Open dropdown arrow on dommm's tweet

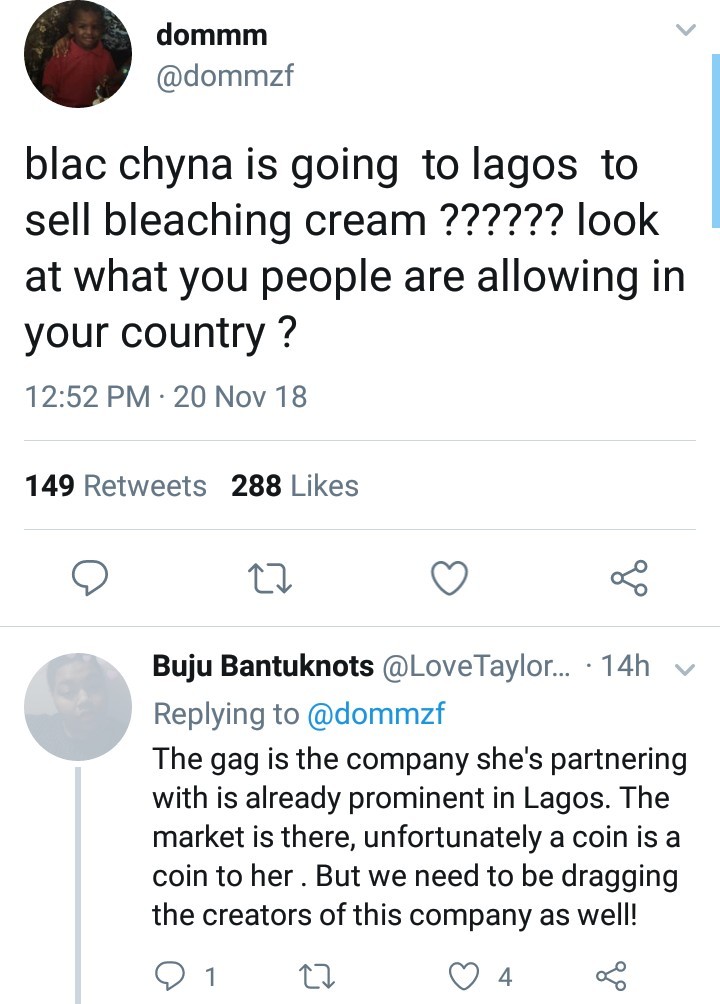685,31
